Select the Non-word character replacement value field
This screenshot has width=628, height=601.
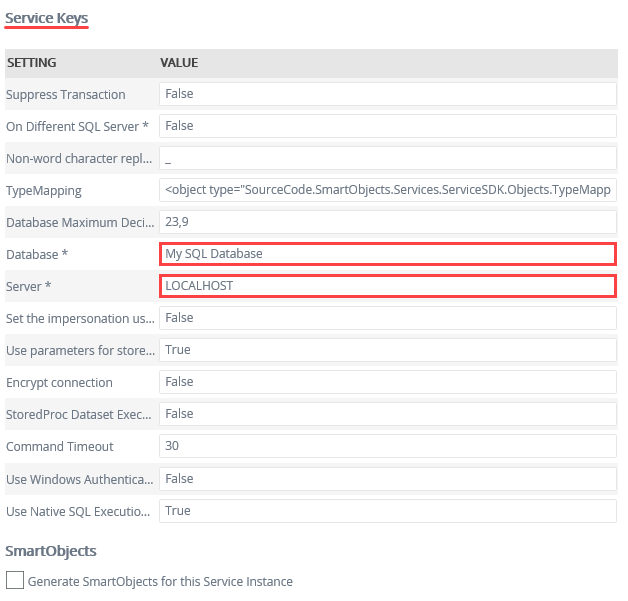click(x=387, y=158)
